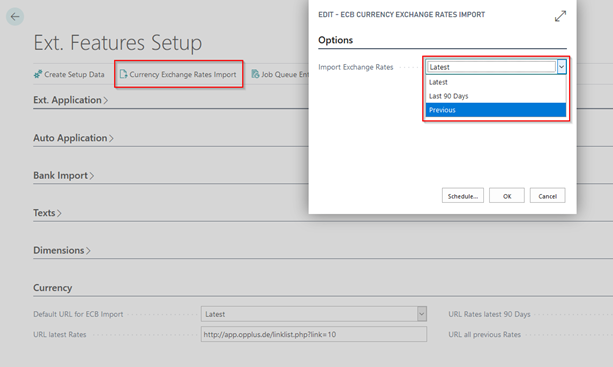
Task: Go back using the arrow button
Action: click(x=15, y=17)
